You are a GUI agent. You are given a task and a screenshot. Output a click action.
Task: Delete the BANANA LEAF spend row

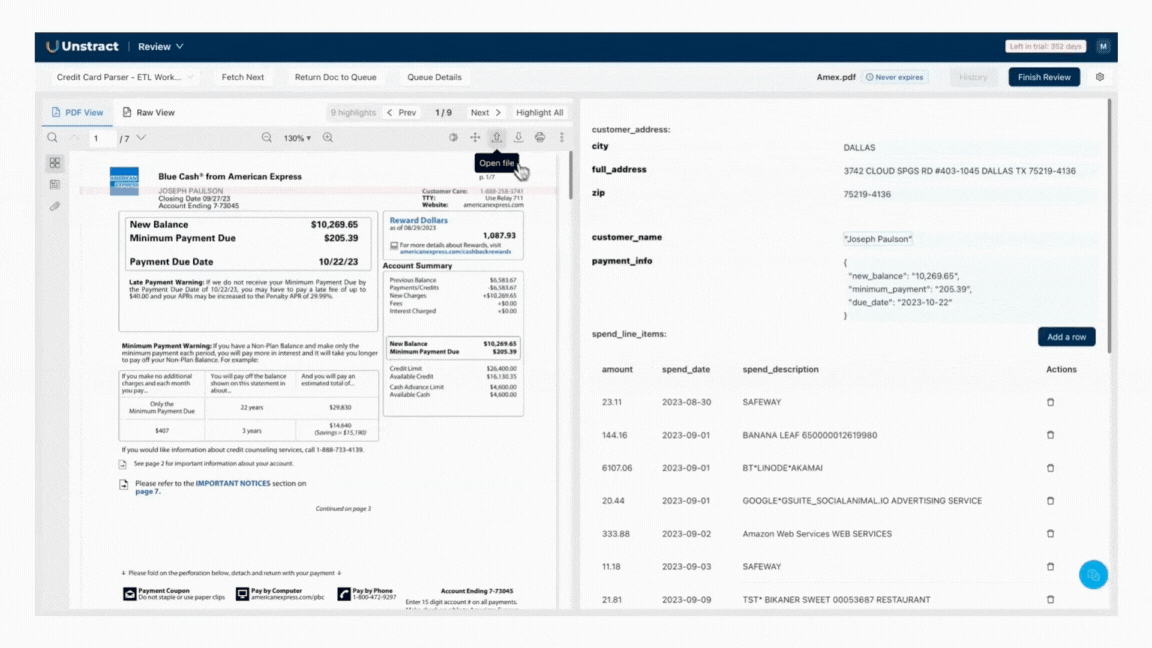pyautogui.click(x=1050, y=435)
